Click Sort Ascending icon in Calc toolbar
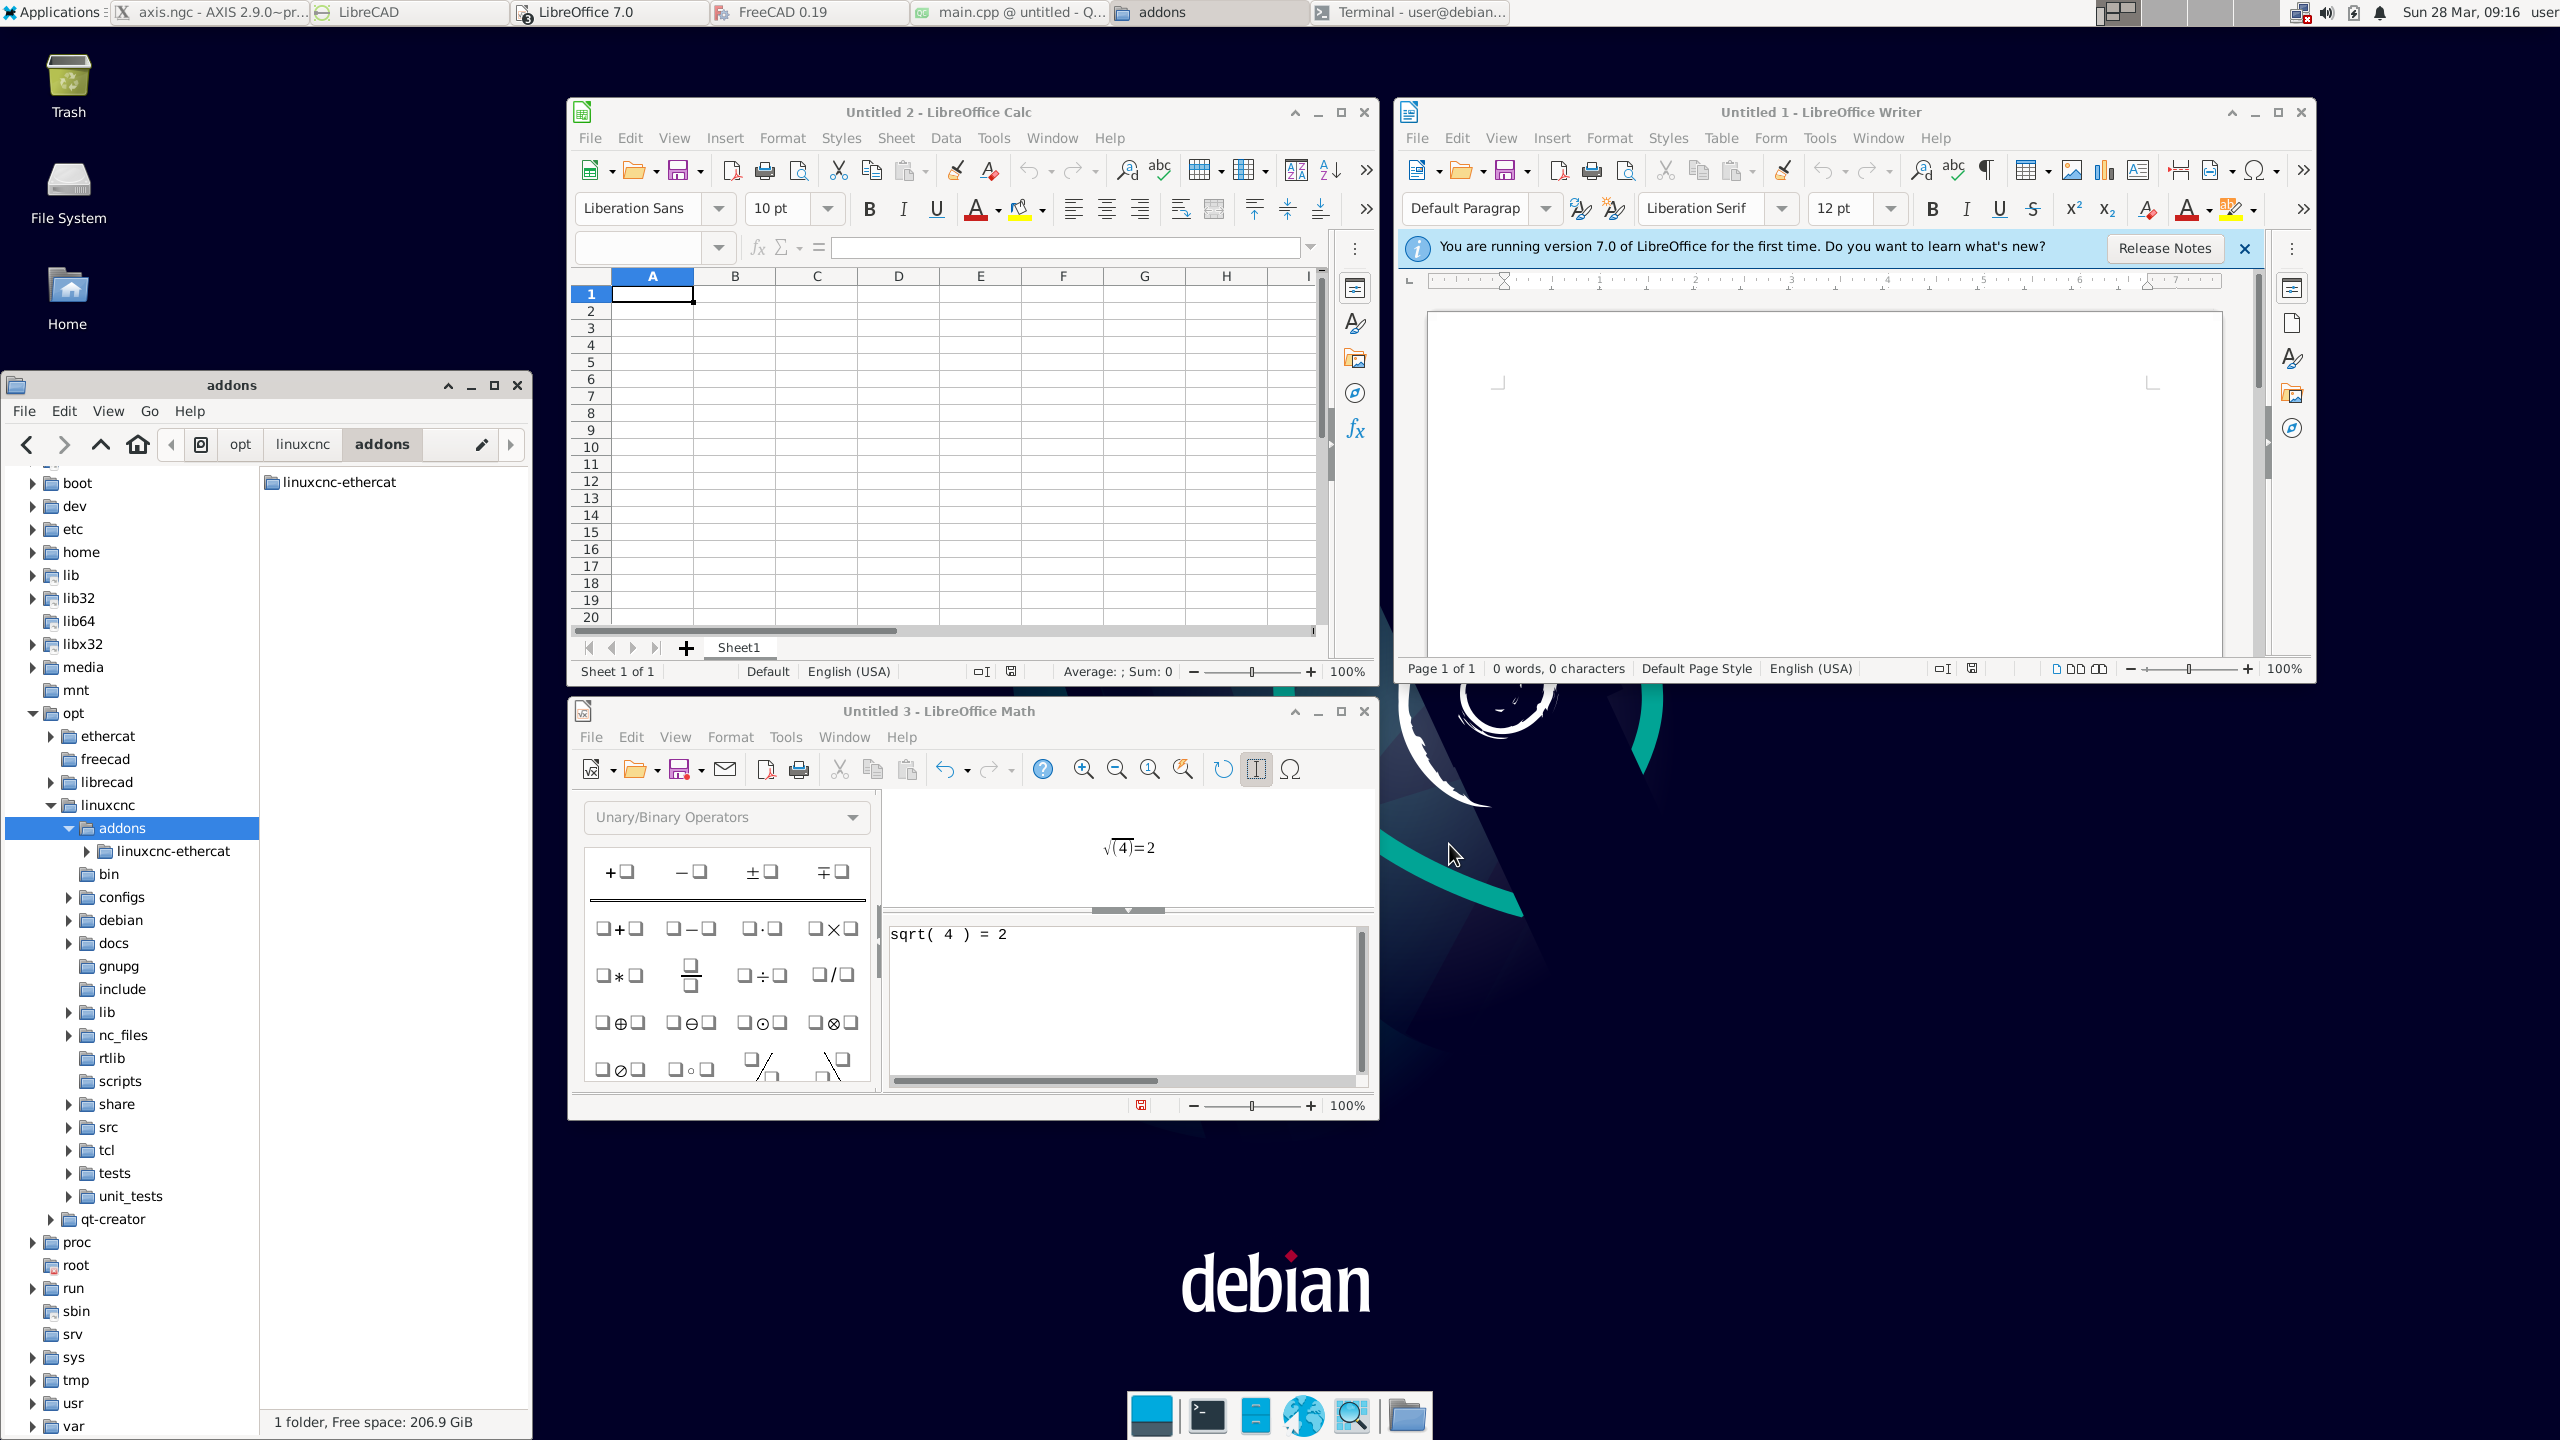2560x1440 pixels. click(x=1330, y=170)
